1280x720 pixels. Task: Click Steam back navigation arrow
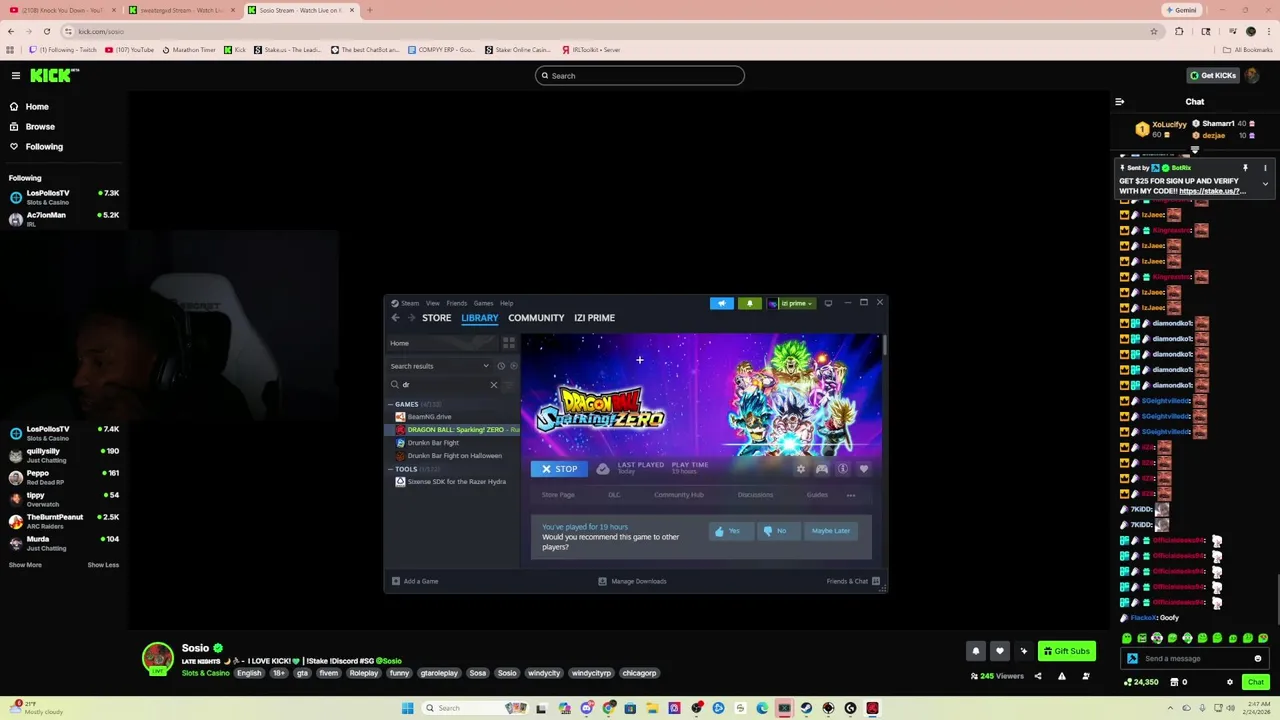(395, 318)
